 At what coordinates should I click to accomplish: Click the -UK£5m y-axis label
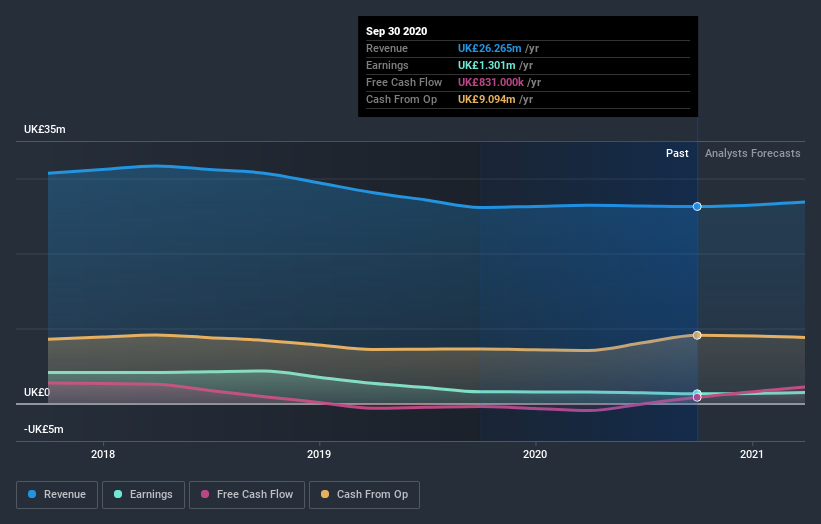click(43, 429)
